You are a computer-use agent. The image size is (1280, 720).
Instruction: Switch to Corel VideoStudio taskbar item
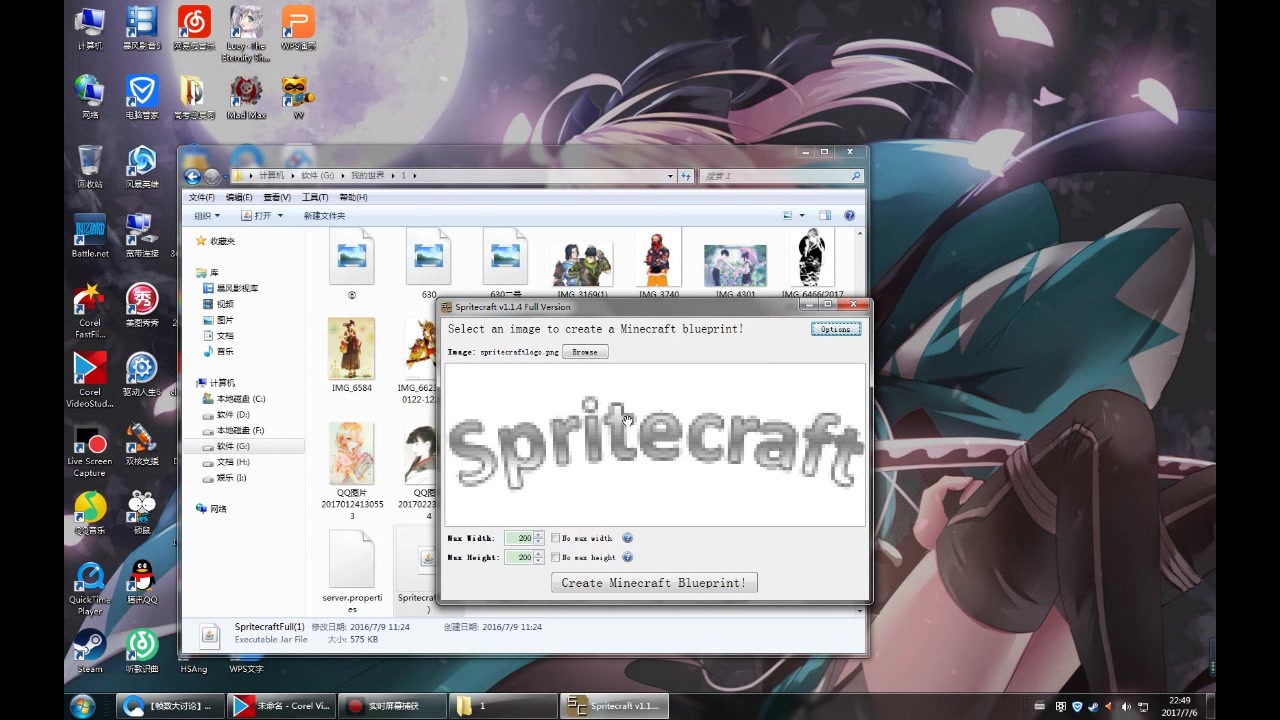click(280, 706)
